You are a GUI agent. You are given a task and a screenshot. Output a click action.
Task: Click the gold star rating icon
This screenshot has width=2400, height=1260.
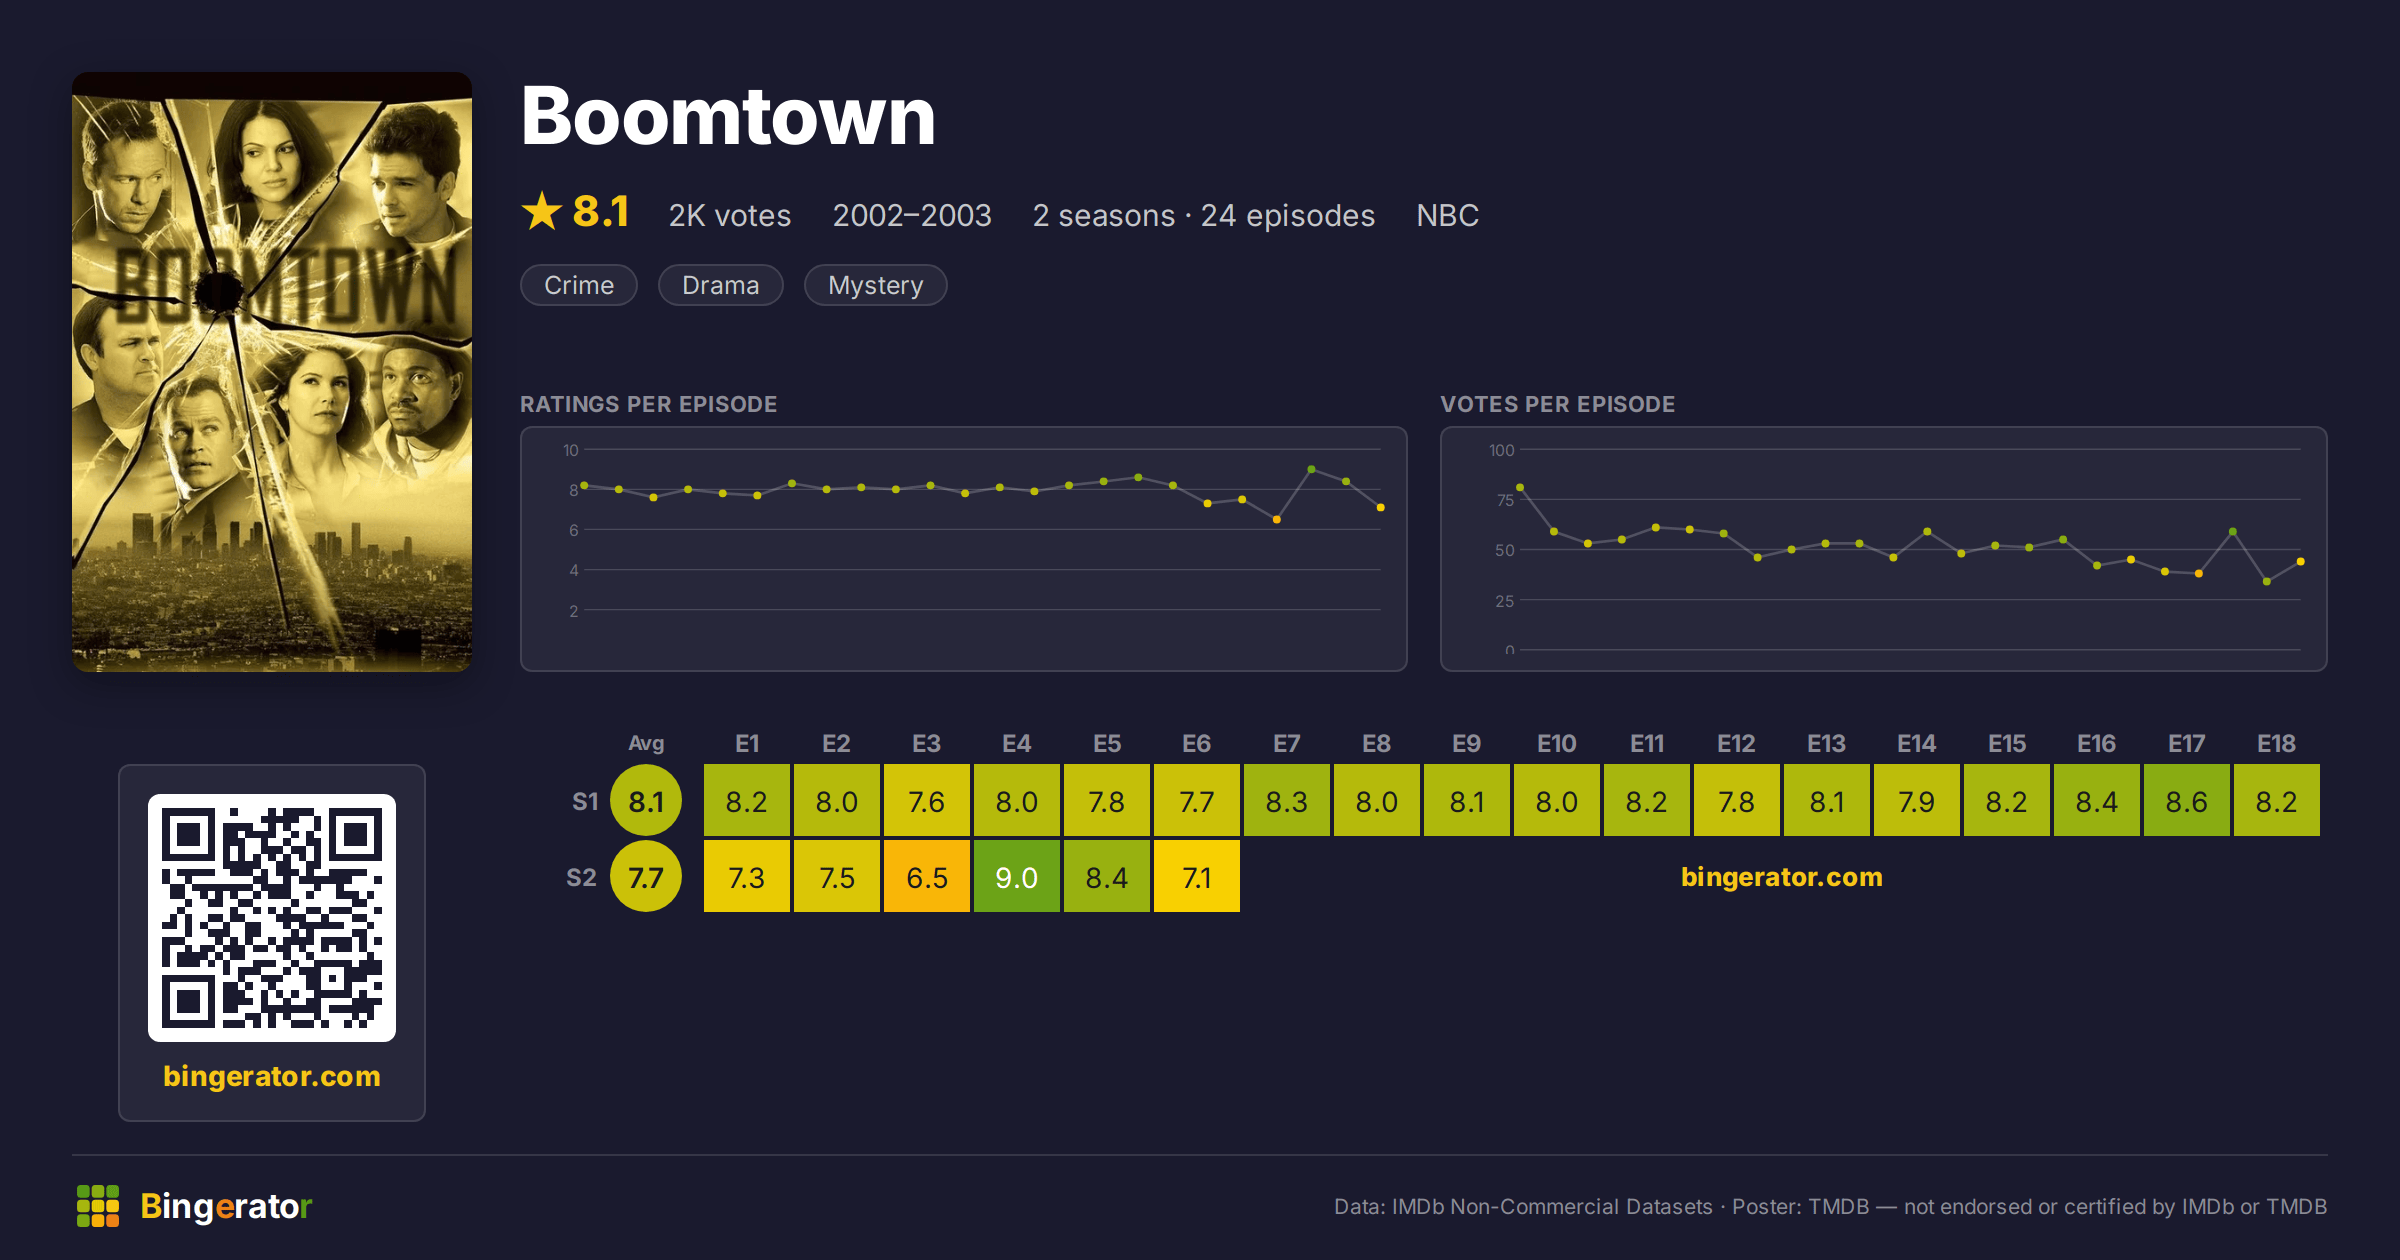pyautogui.click(x=542, y=211)
